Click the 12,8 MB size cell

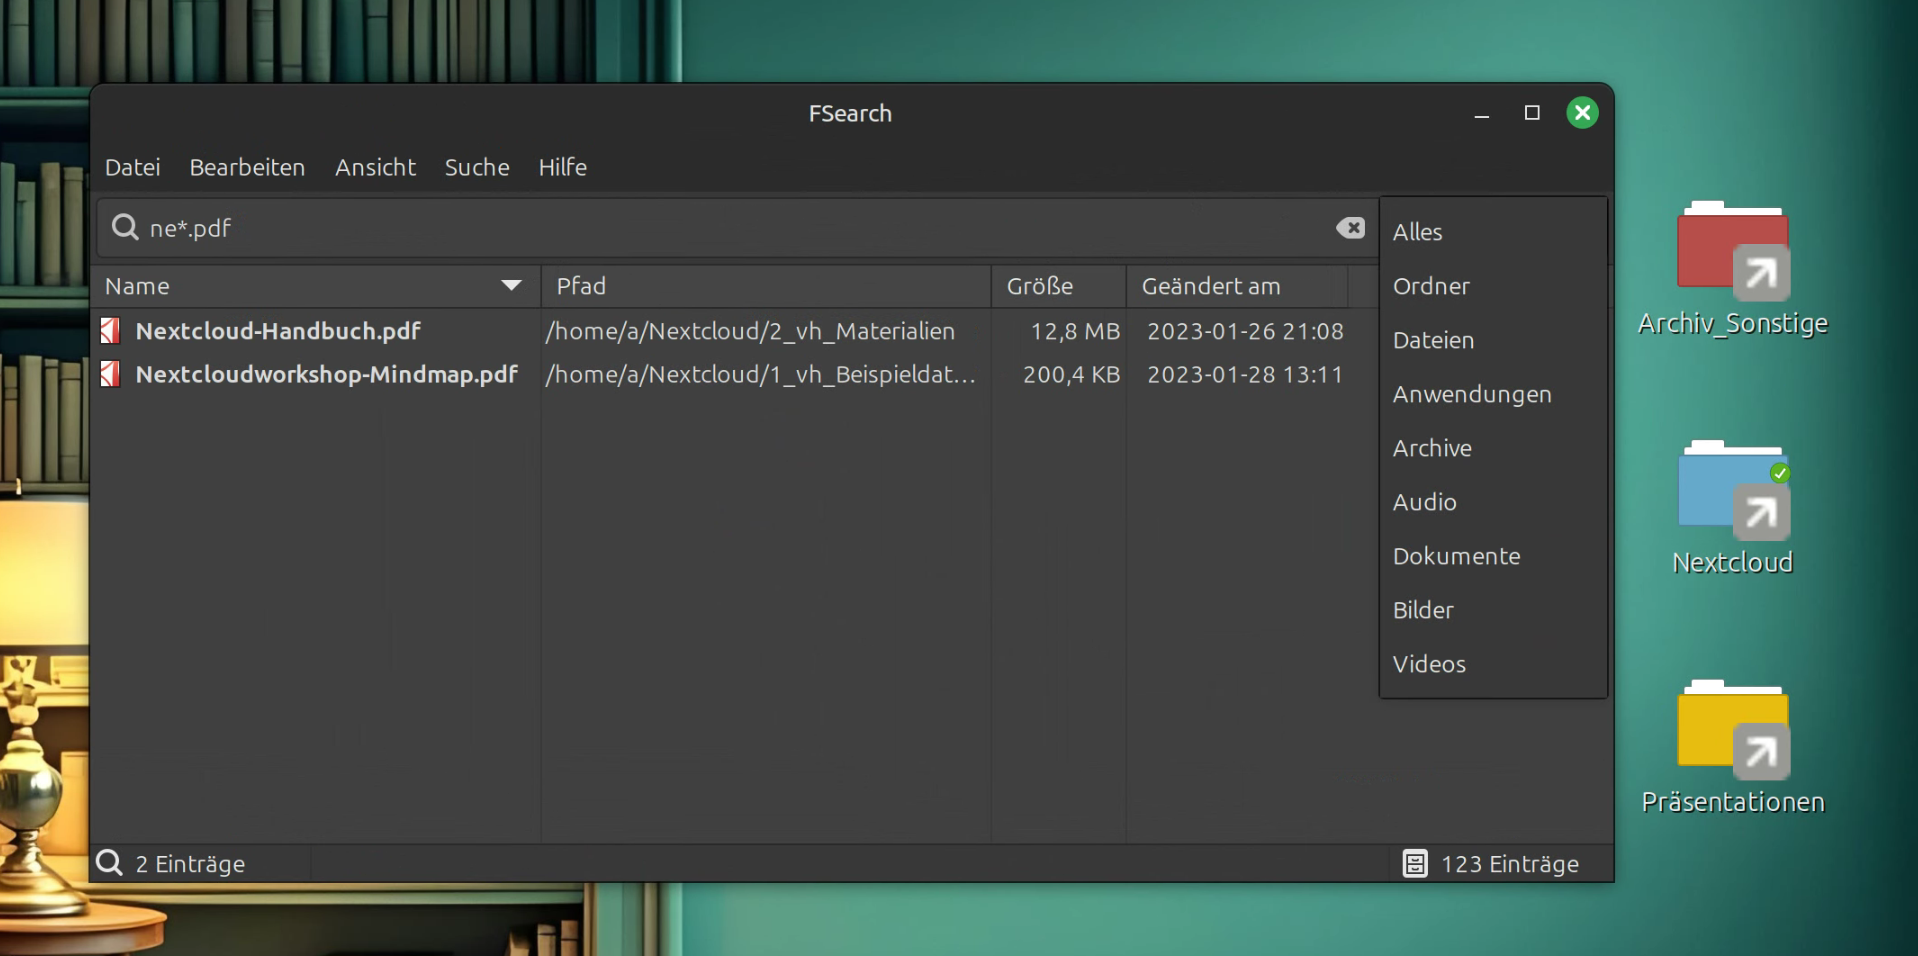point(1075,331)
